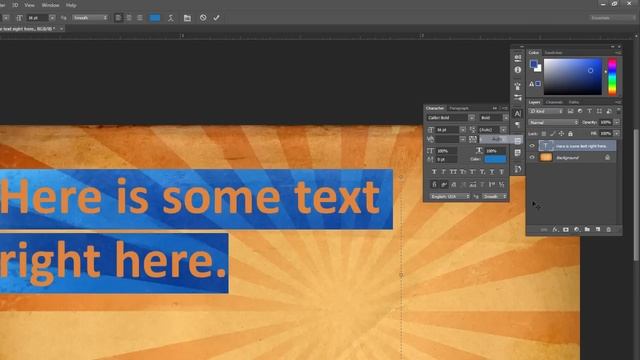Open Character panel anti-aliasing Smooth dropdown
The height and width of the screenshot is (360, 640).
(x=494, y=196)
